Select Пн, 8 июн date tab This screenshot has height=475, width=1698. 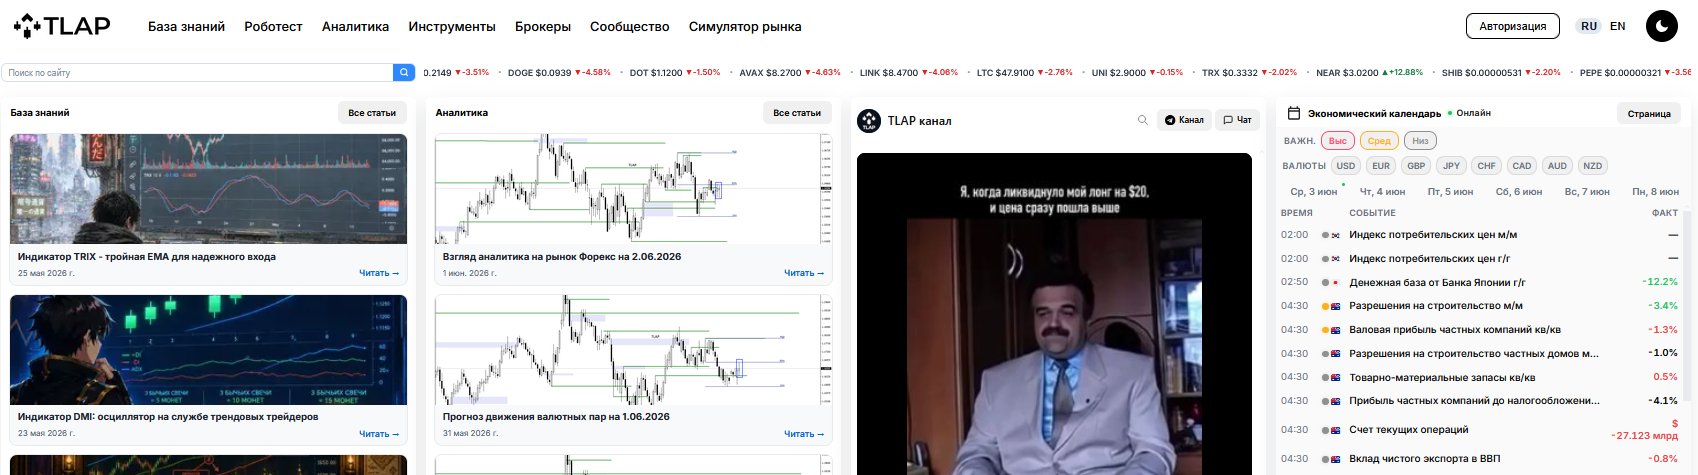coord(1655,191)
